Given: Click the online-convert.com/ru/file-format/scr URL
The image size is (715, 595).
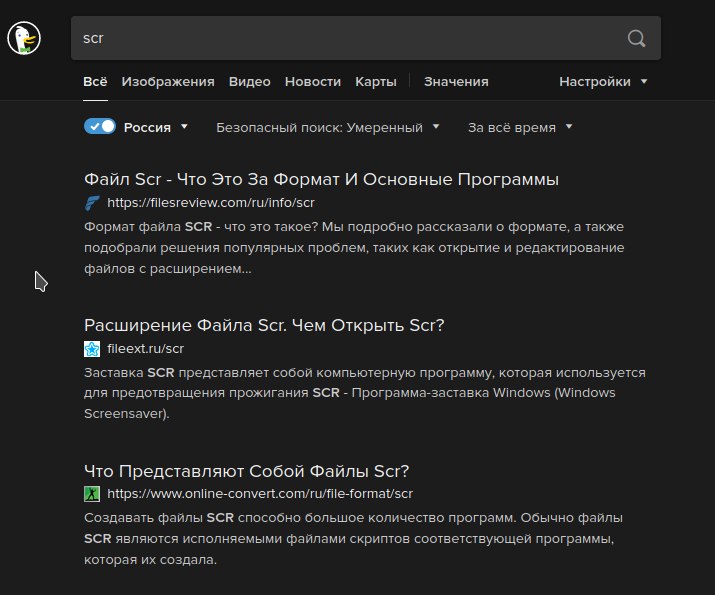Looking at the screenshot, I should [260, 494].
